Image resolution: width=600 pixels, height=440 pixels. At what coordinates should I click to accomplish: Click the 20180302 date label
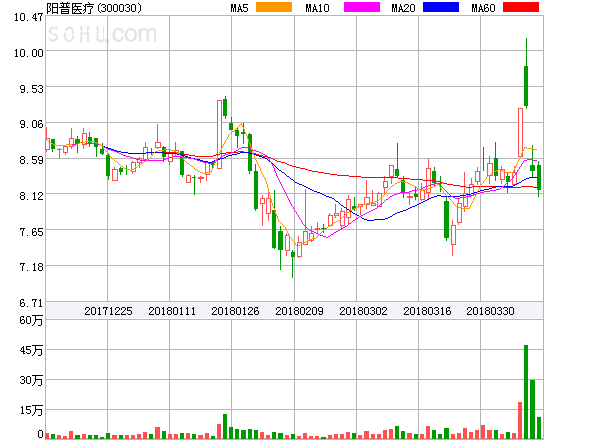click(x=363, y=311)
